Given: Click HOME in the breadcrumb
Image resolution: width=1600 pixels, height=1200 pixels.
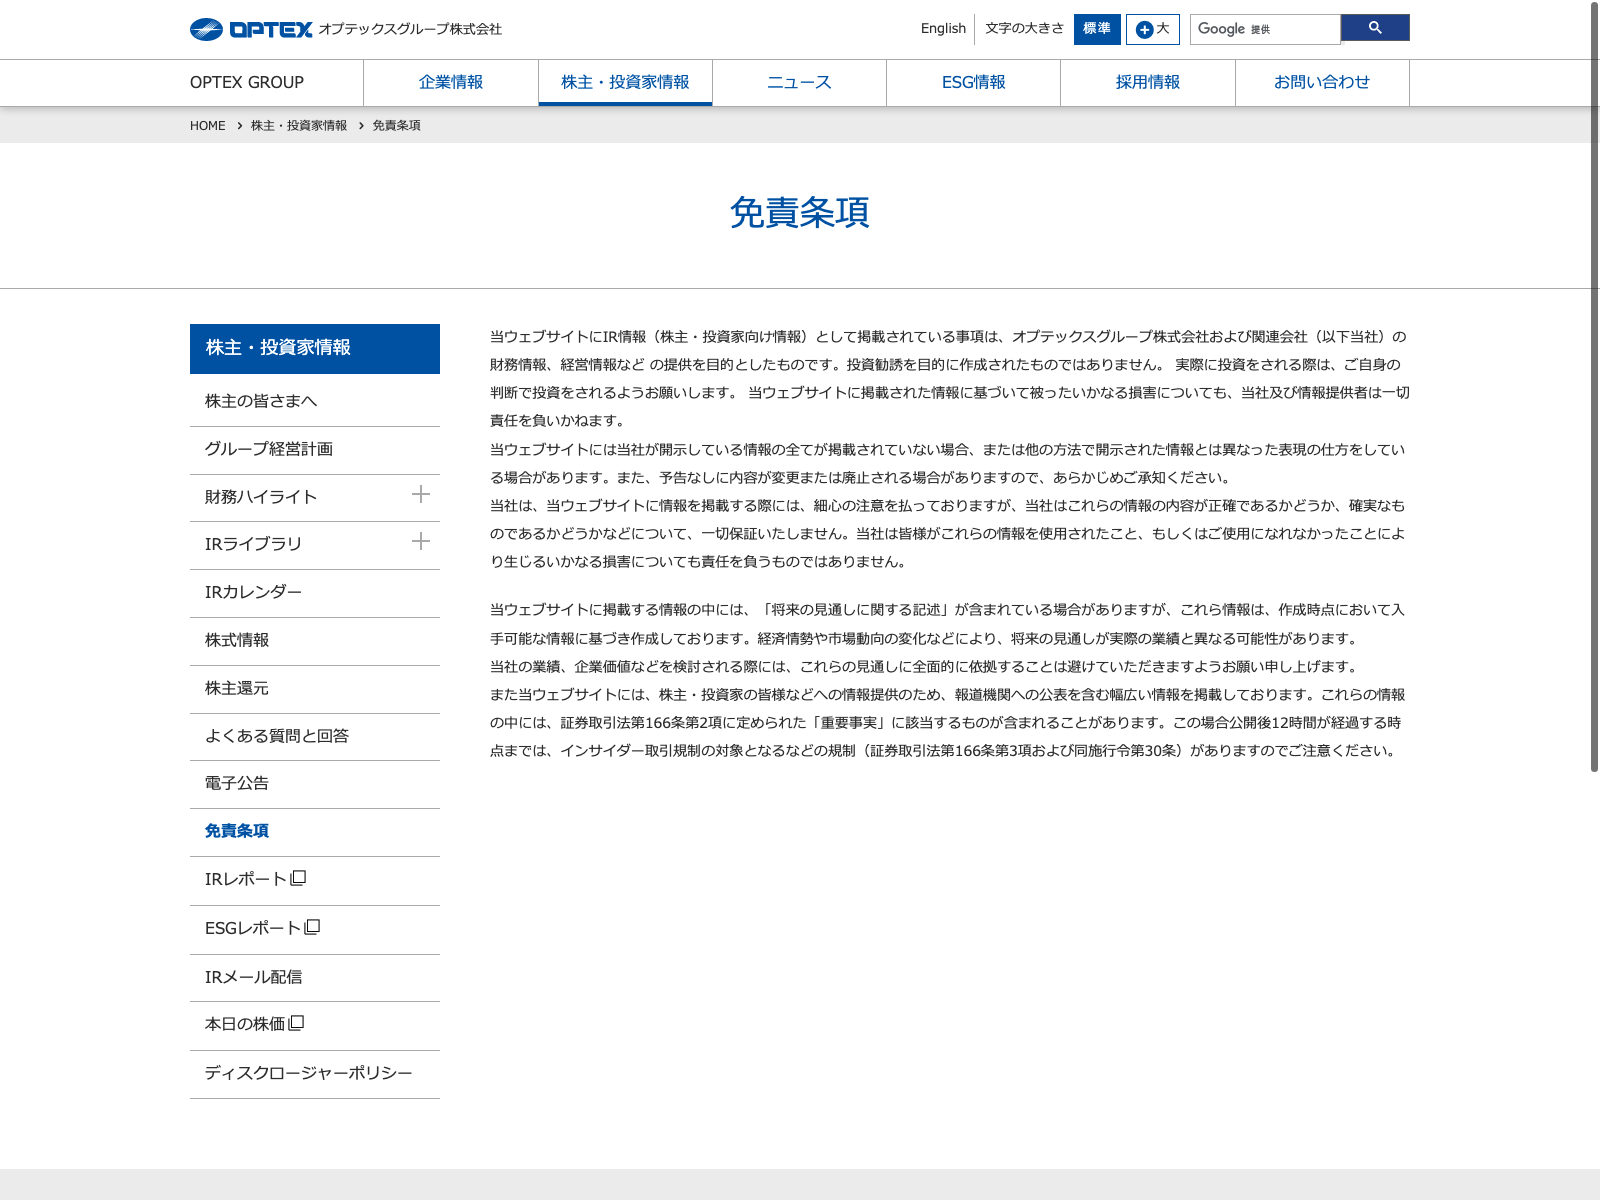Looking at the screenshot, I should [208, 126].
